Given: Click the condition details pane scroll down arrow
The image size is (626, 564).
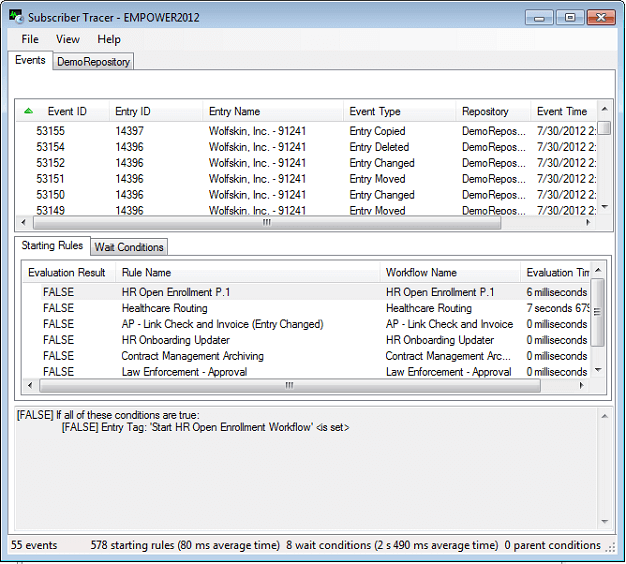Looking at the screenshot, I should 605,522.
